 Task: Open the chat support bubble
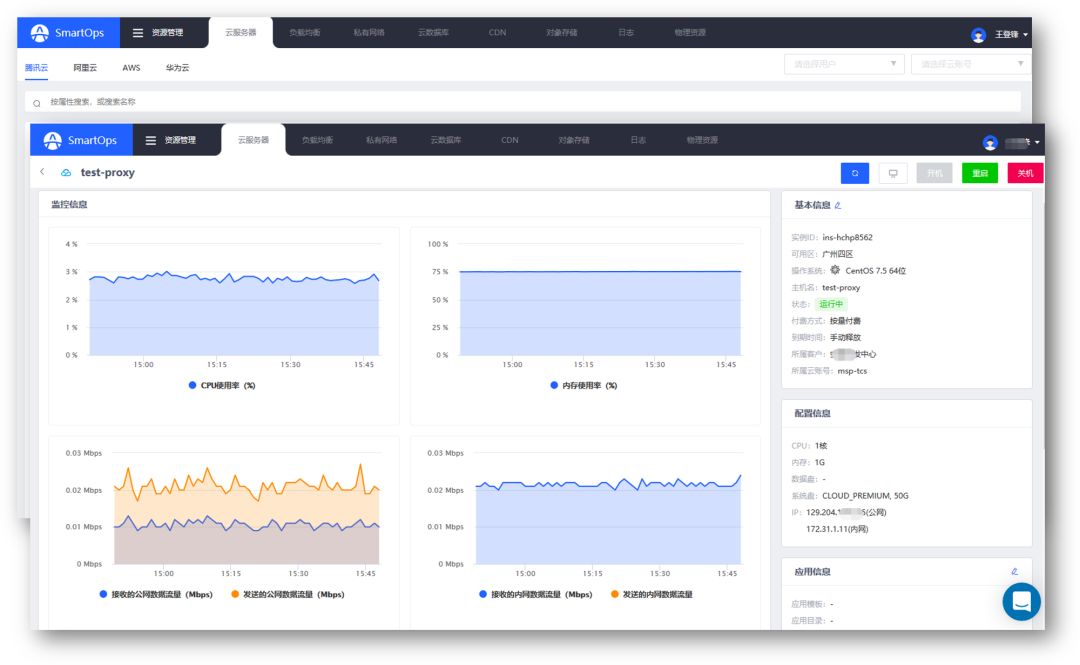1021,602
